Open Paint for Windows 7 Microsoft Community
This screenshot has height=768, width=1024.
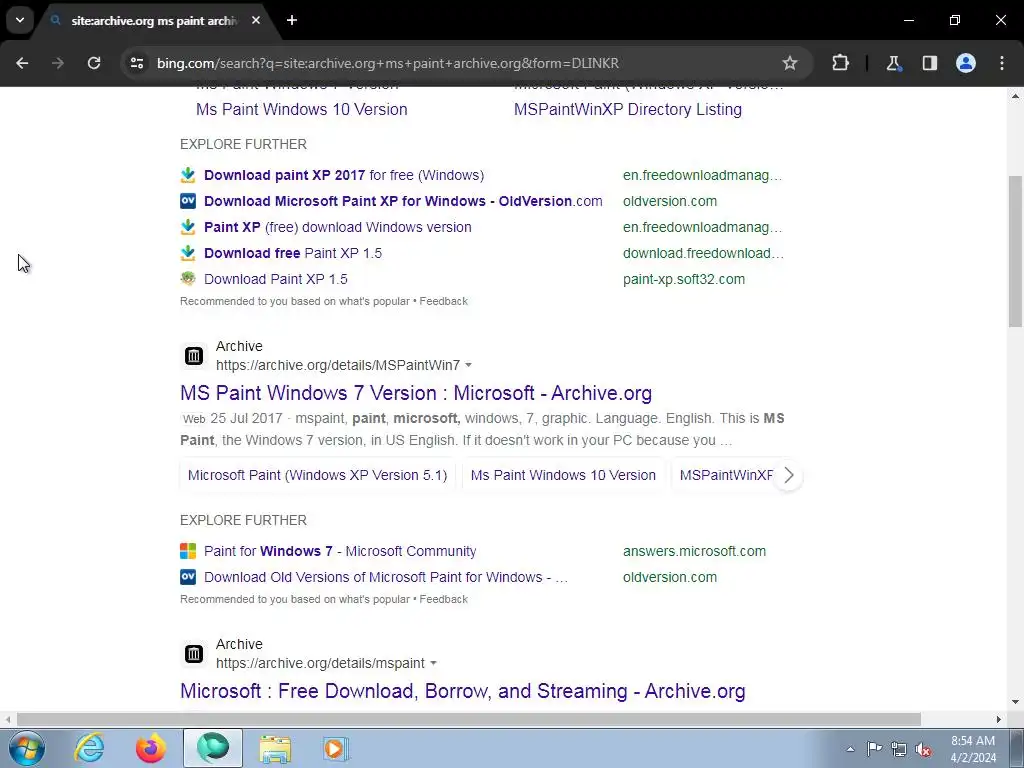[340, 551]
